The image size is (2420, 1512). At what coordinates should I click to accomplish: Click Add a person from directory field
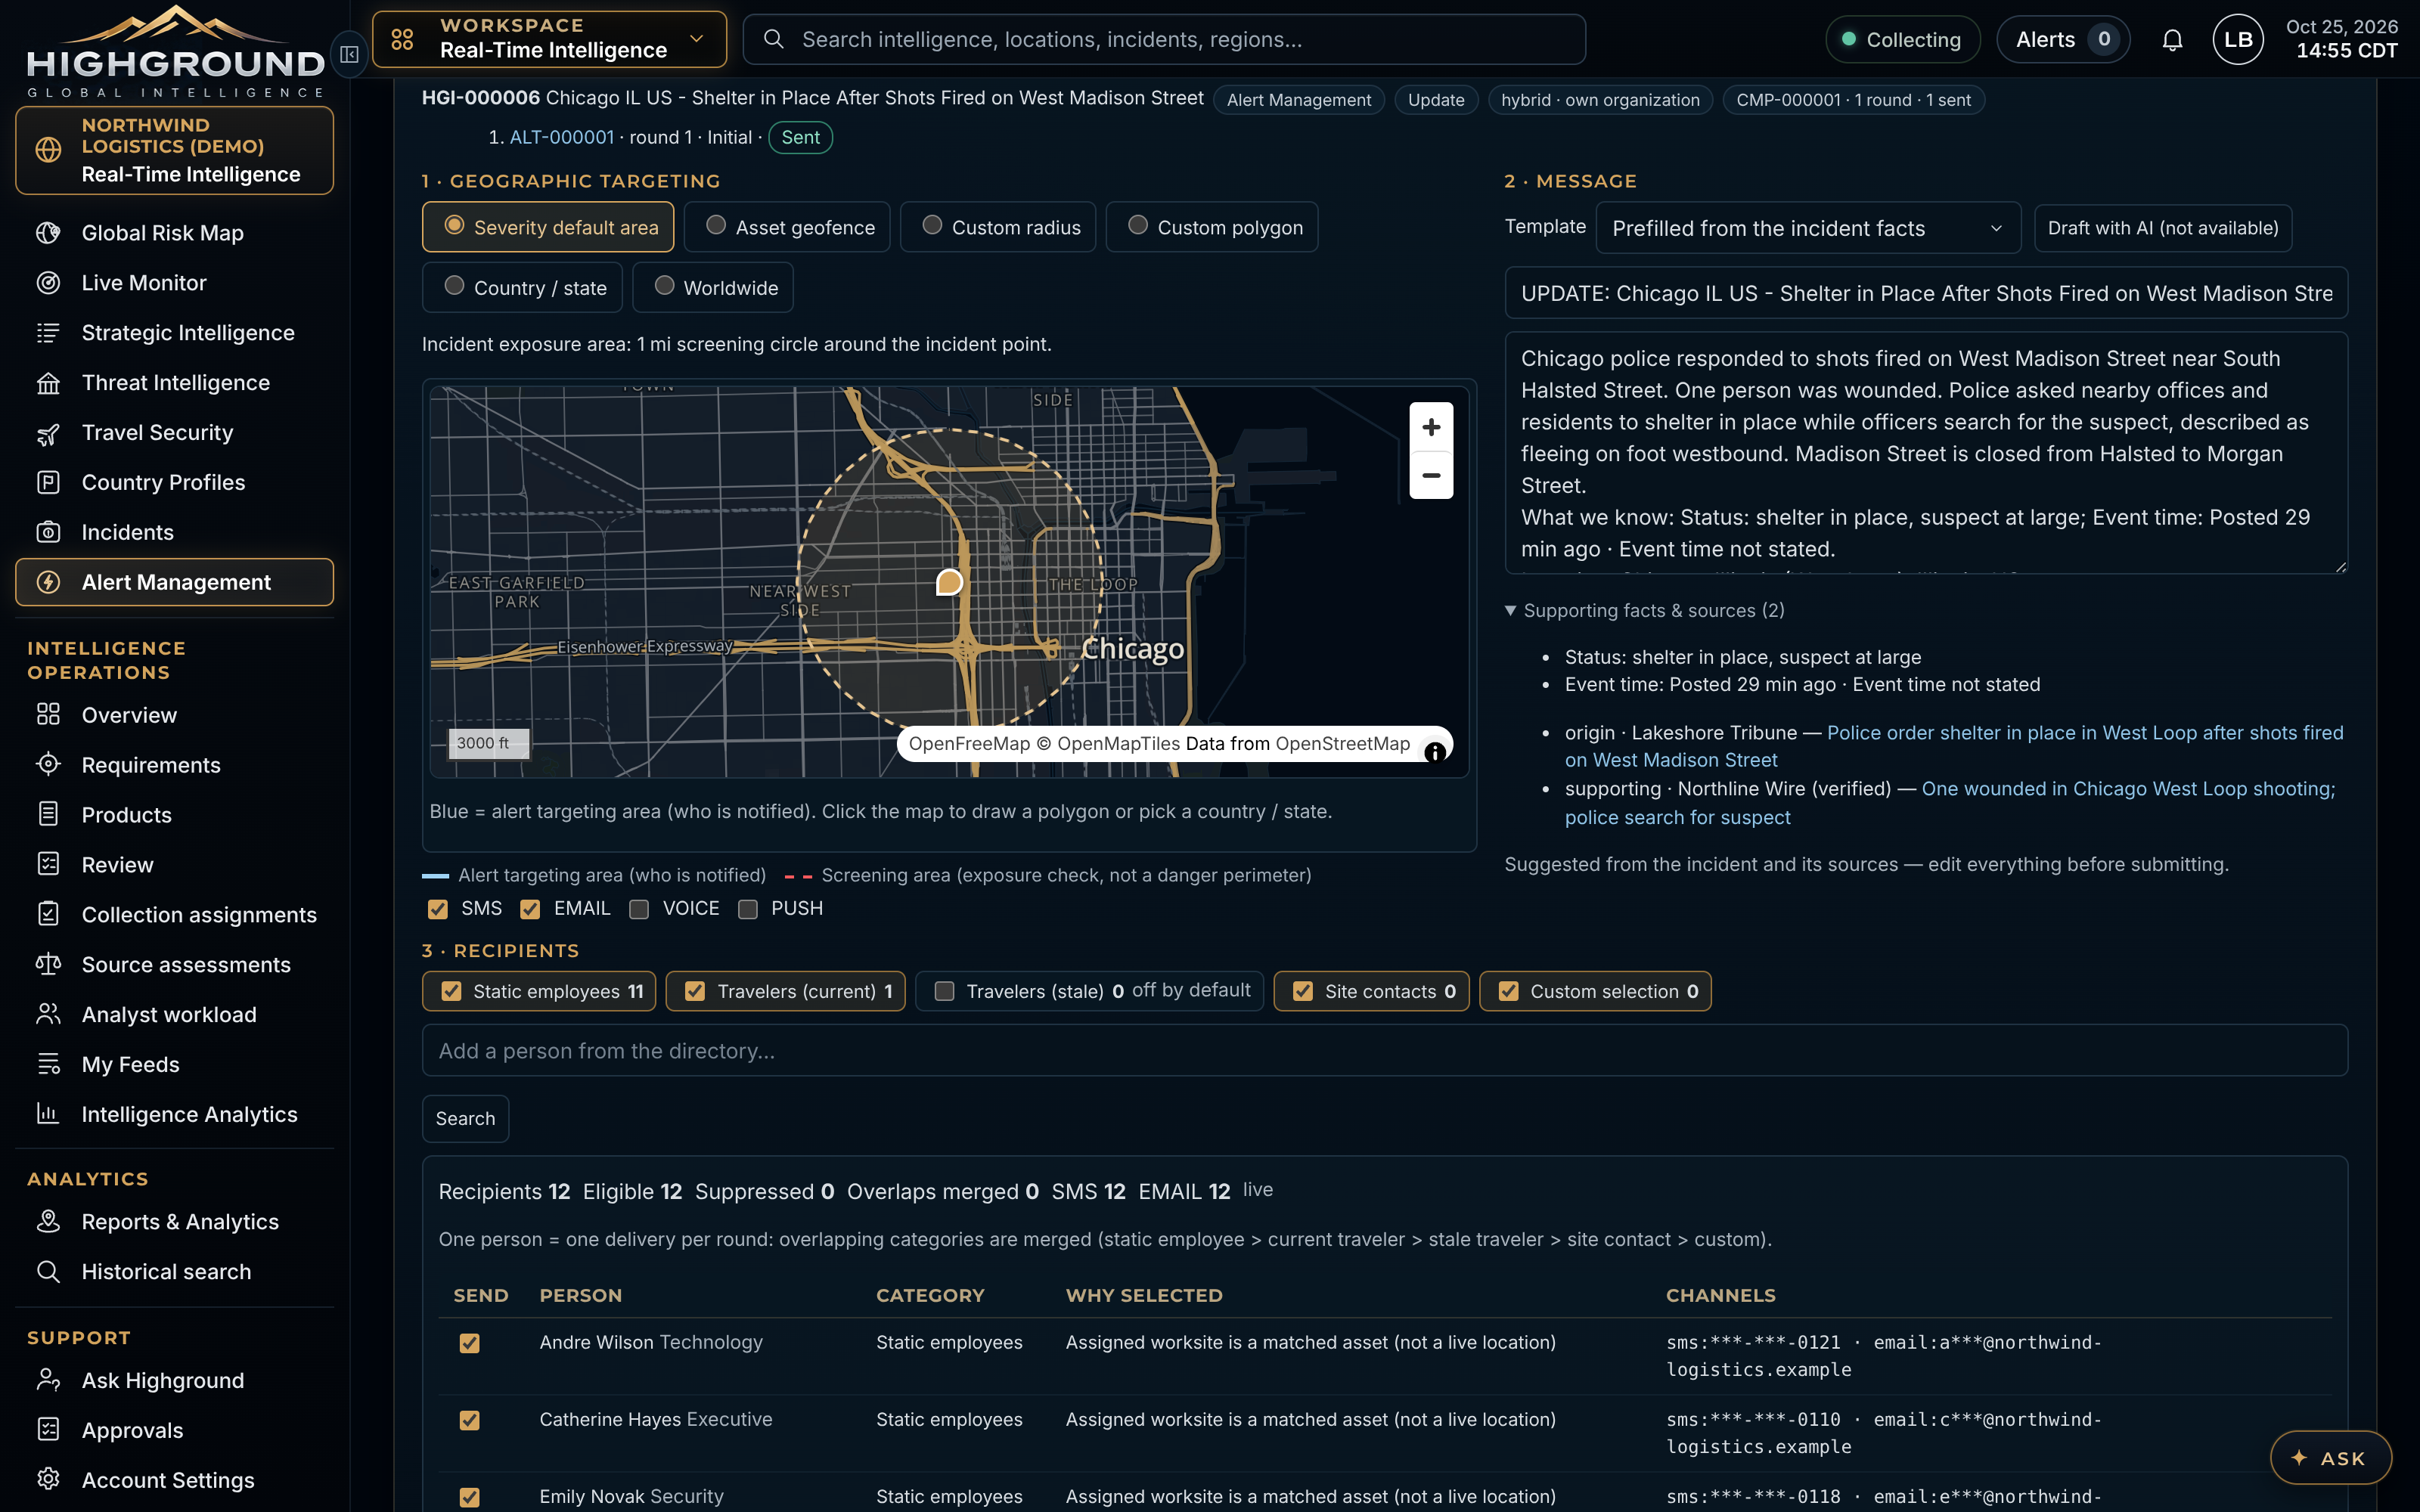pos(1384,1050)
